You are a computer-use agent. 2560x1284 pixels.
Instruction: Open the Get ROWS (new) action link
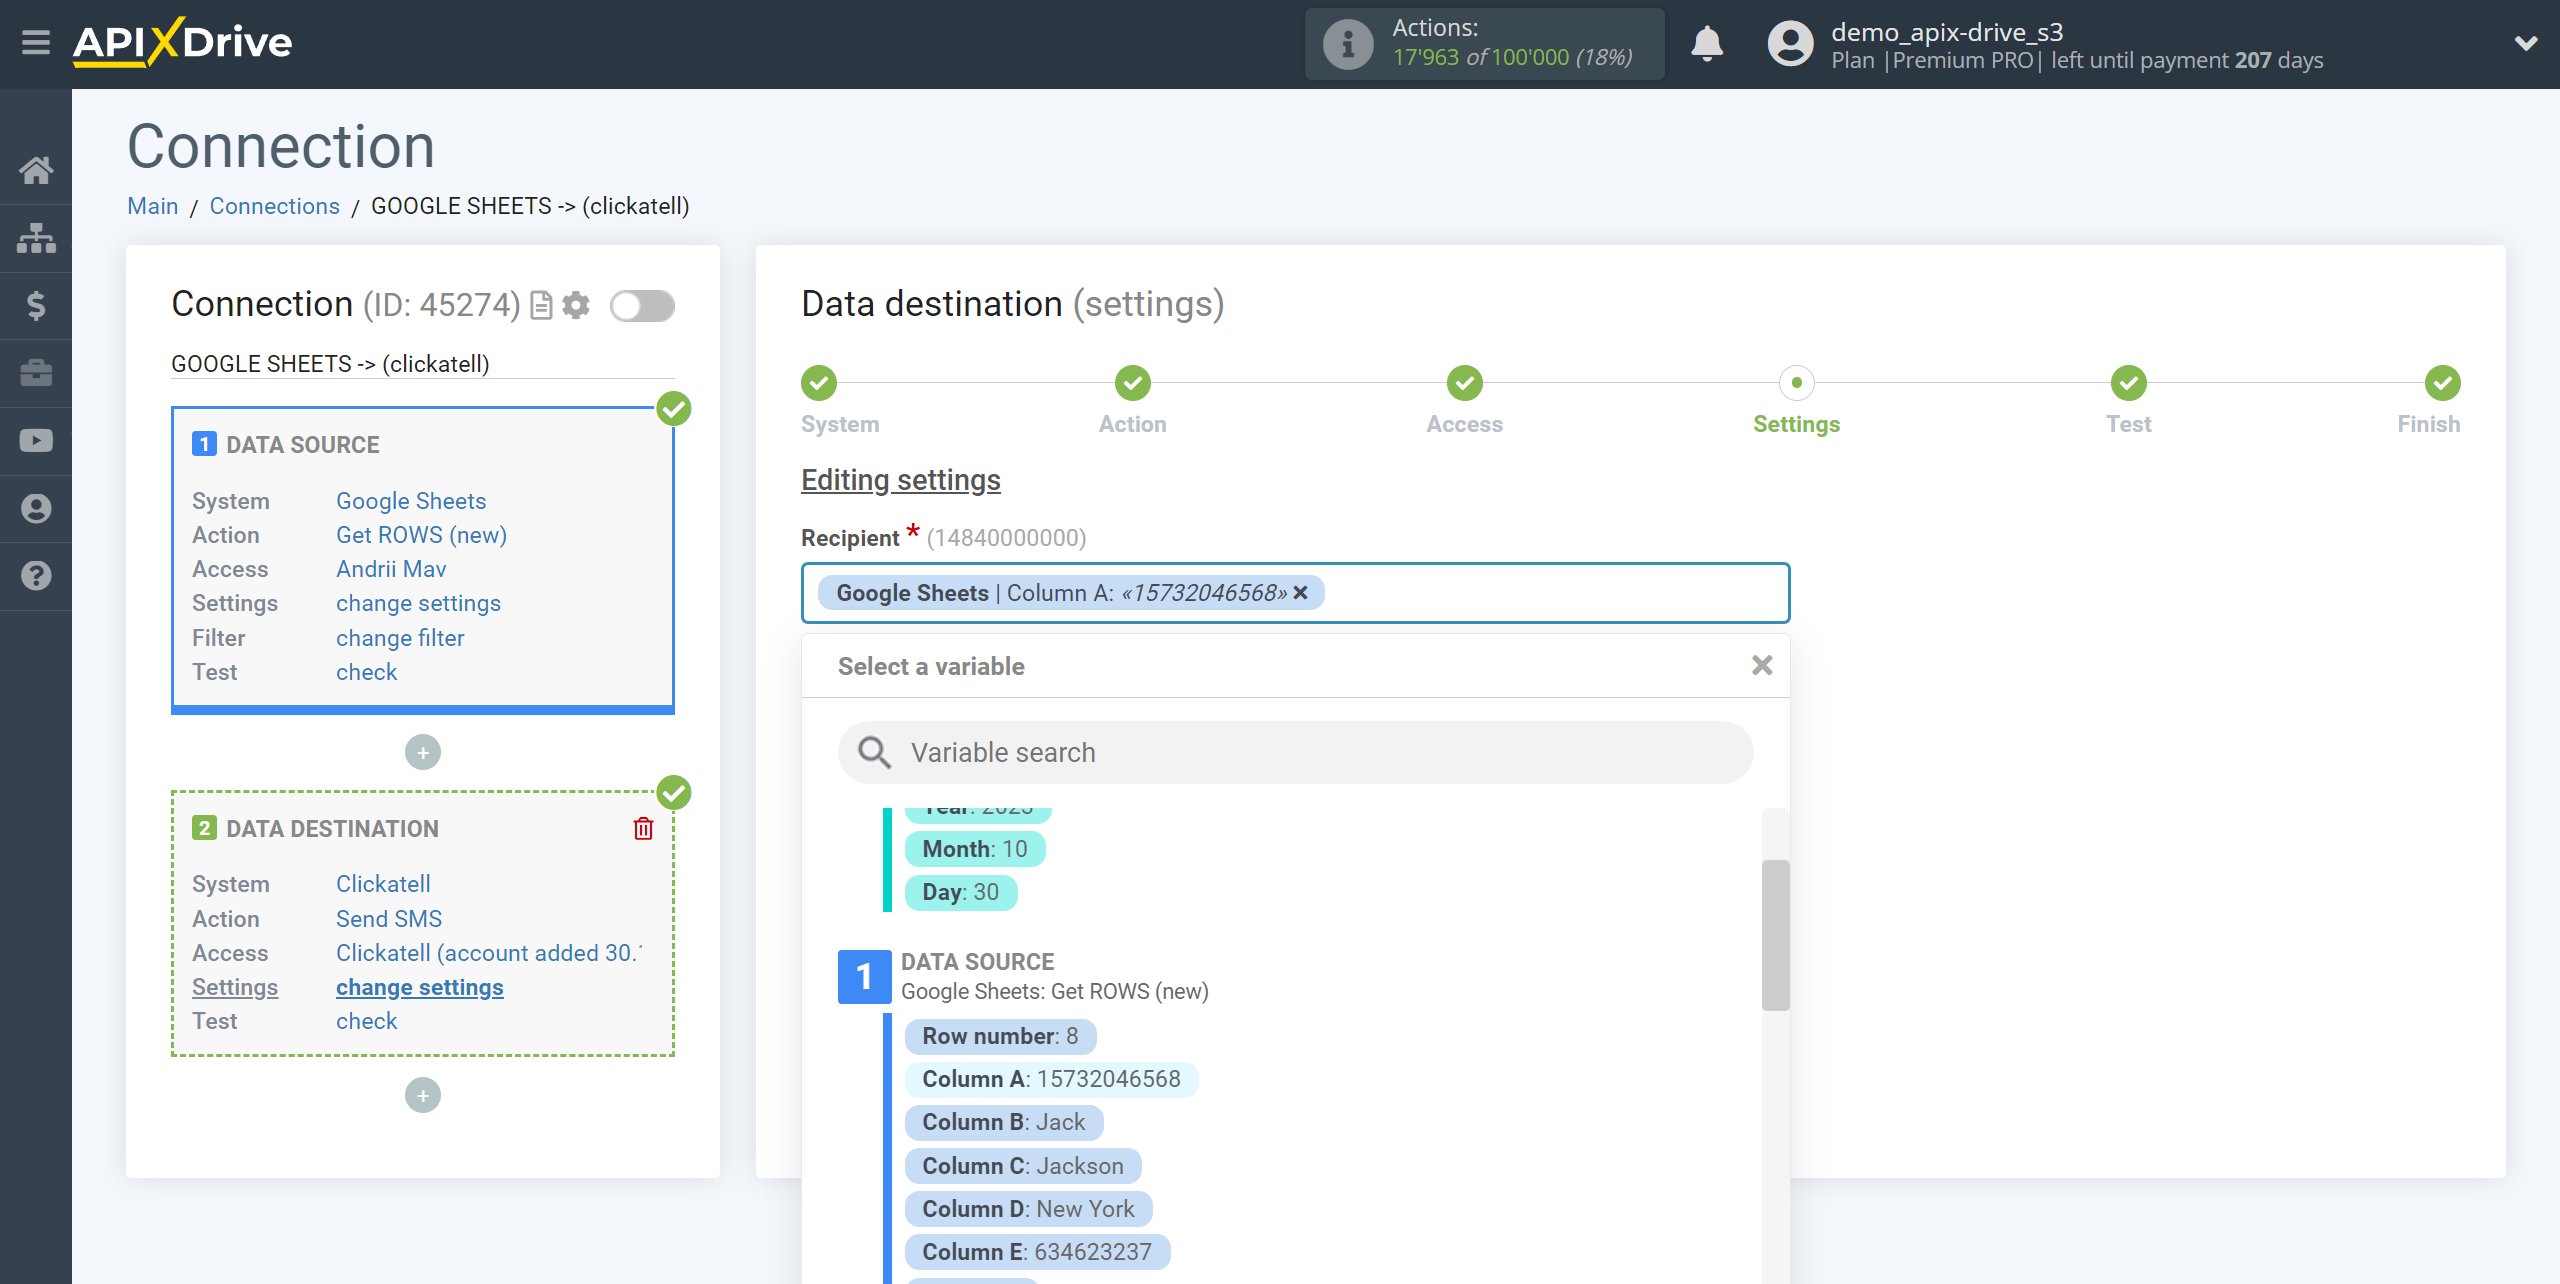tap(421, 535)
